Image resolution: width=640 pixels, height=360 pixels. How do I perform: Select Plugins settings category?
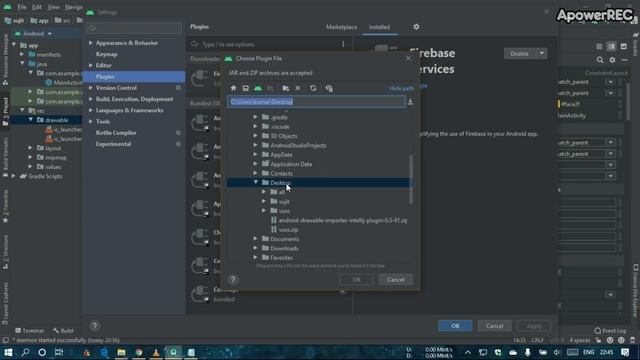[x=134, y=77]
